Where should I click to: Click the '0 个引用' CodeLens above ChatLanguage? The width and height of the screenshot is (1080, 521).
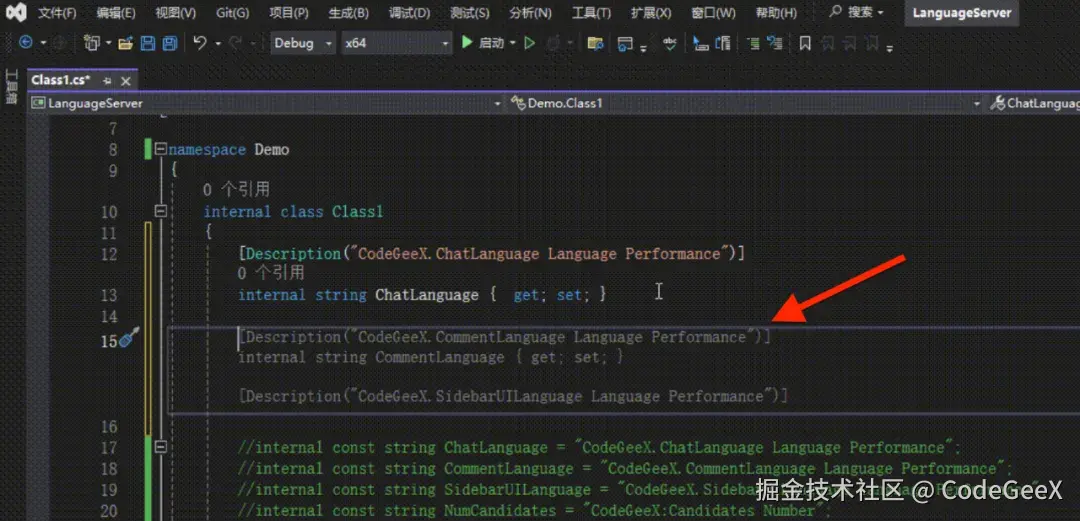coord(271,273)
